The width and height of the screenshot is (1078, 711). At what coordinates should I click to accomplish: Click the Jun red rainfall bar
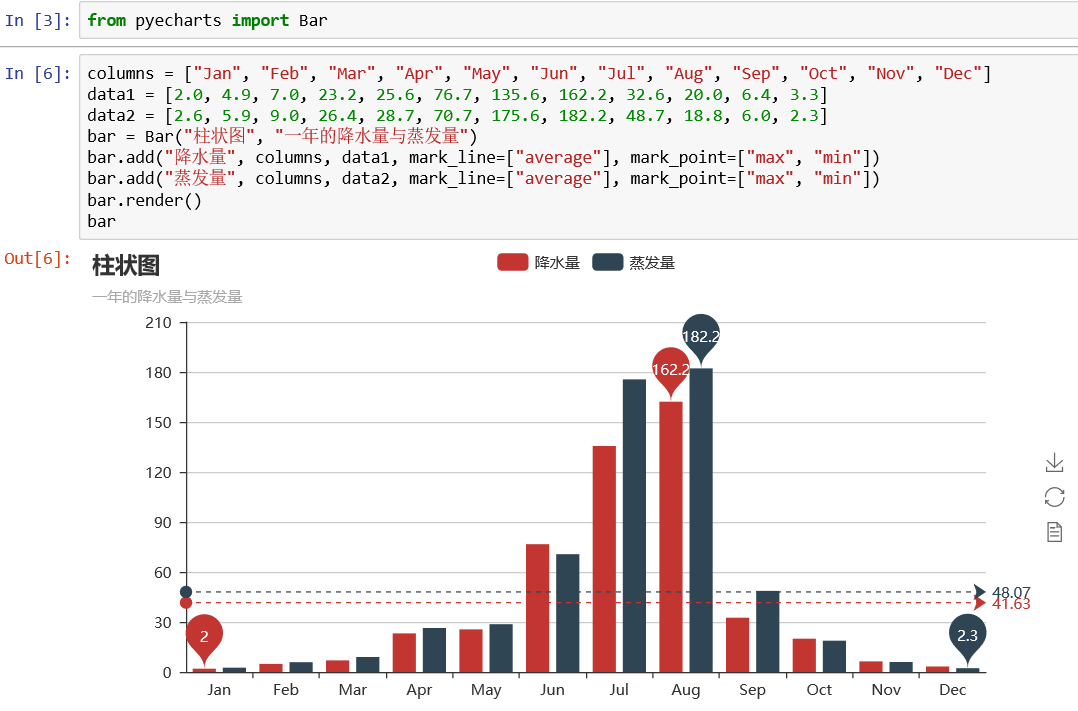tap(538, 609)
